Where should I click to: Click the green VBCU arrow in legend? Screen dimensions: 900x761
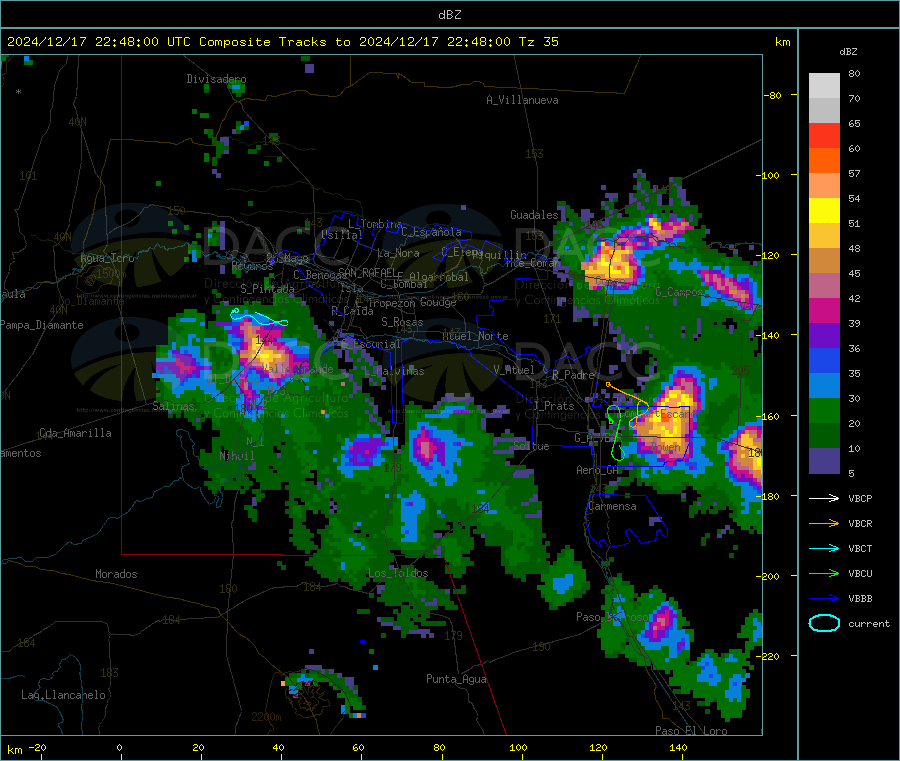824,573
